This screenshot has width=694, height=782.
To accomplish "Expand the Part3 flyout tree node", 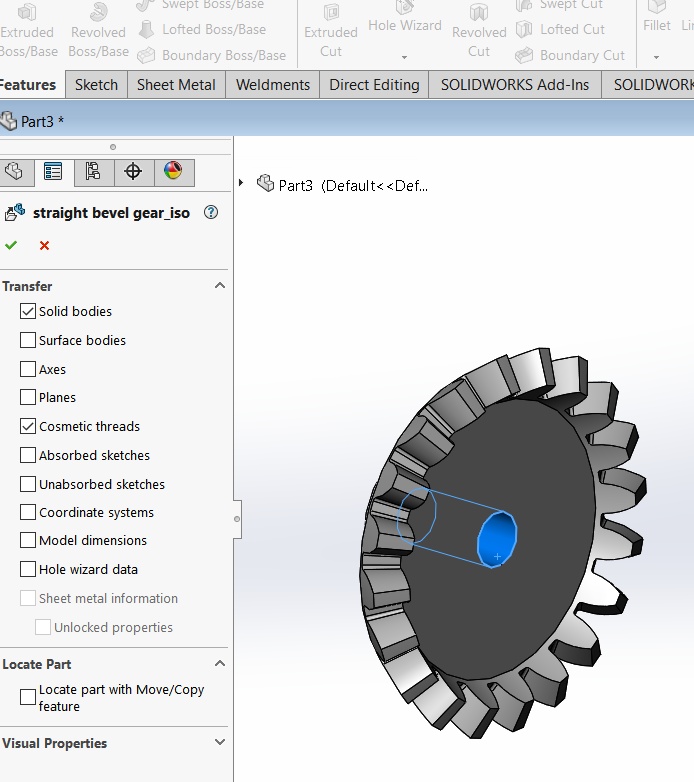I will pos(241,183).
